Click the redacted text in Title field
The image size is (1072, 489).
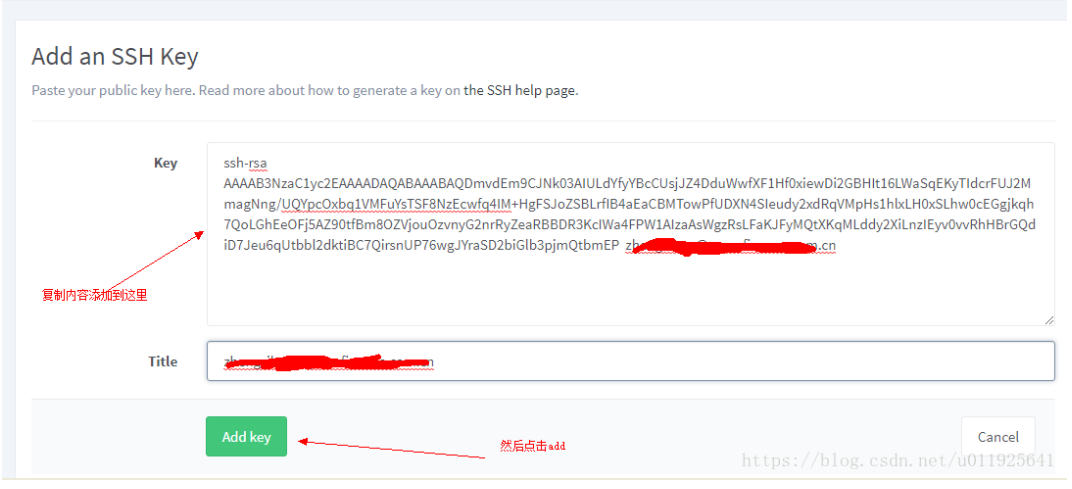(x=329, y=362)
